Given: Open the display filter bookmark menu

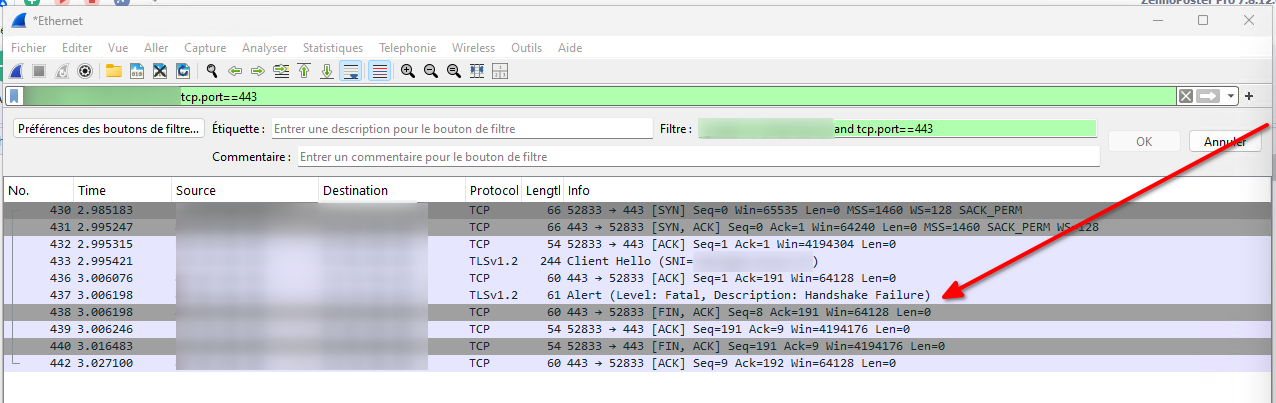Looking at the screenshot, I should point(15,96).
